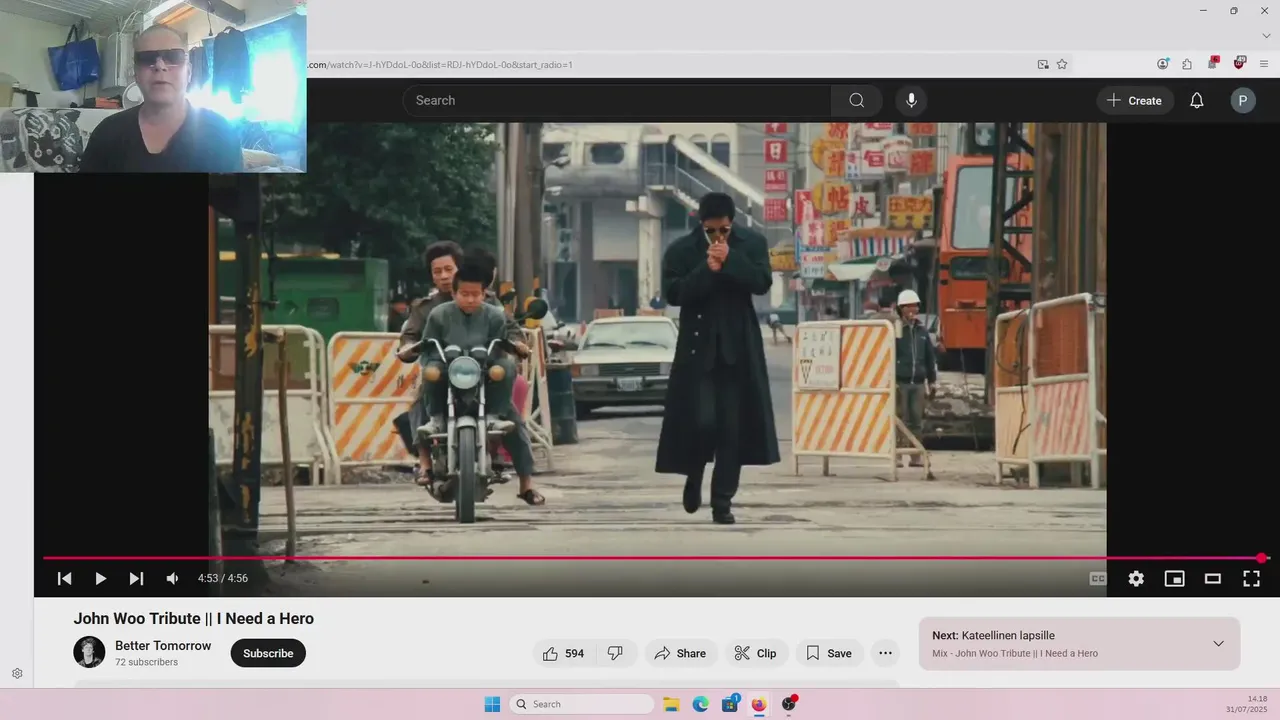
Task: Skip to the next video
Action: (x=136, y=578)
